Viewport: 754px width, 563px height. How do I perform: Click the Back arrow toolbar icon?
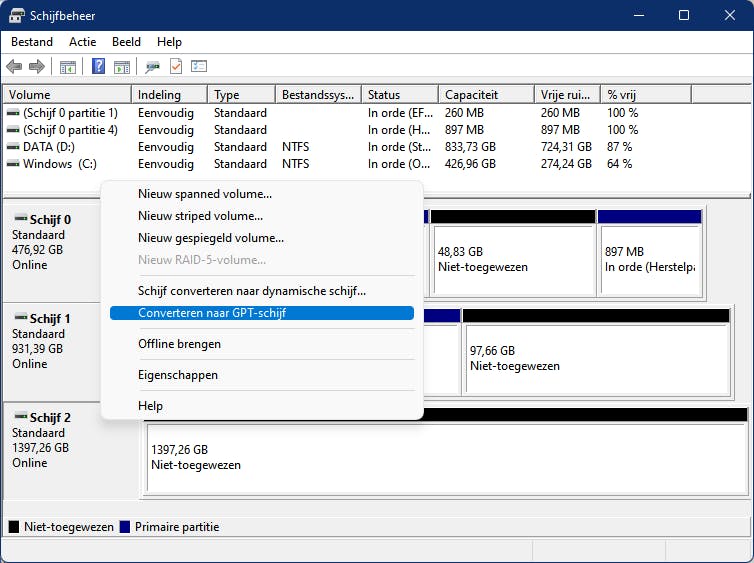[14, 67]
